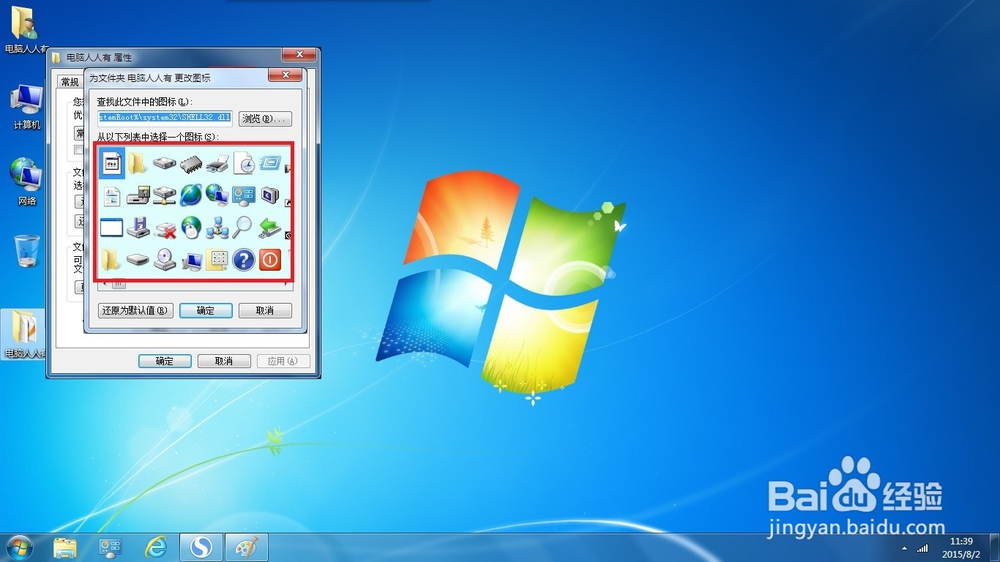This screenshot has width=1000, height=562.
Task: Pick the networked computers icon
Action: click(x=217, y=228)
